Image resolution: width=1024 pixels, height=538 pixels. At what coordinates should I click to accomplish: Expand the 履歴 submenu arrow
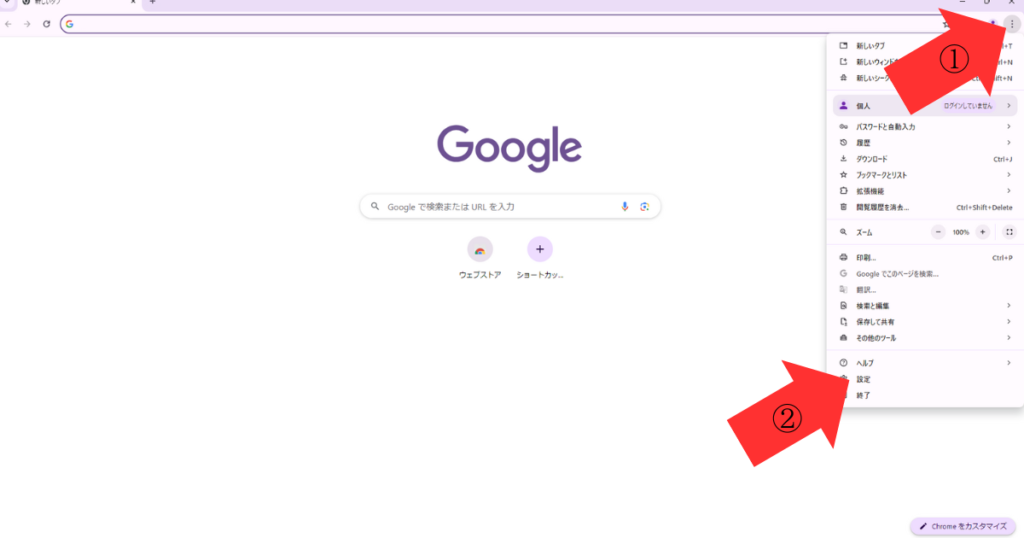(x=1009, y=142)
